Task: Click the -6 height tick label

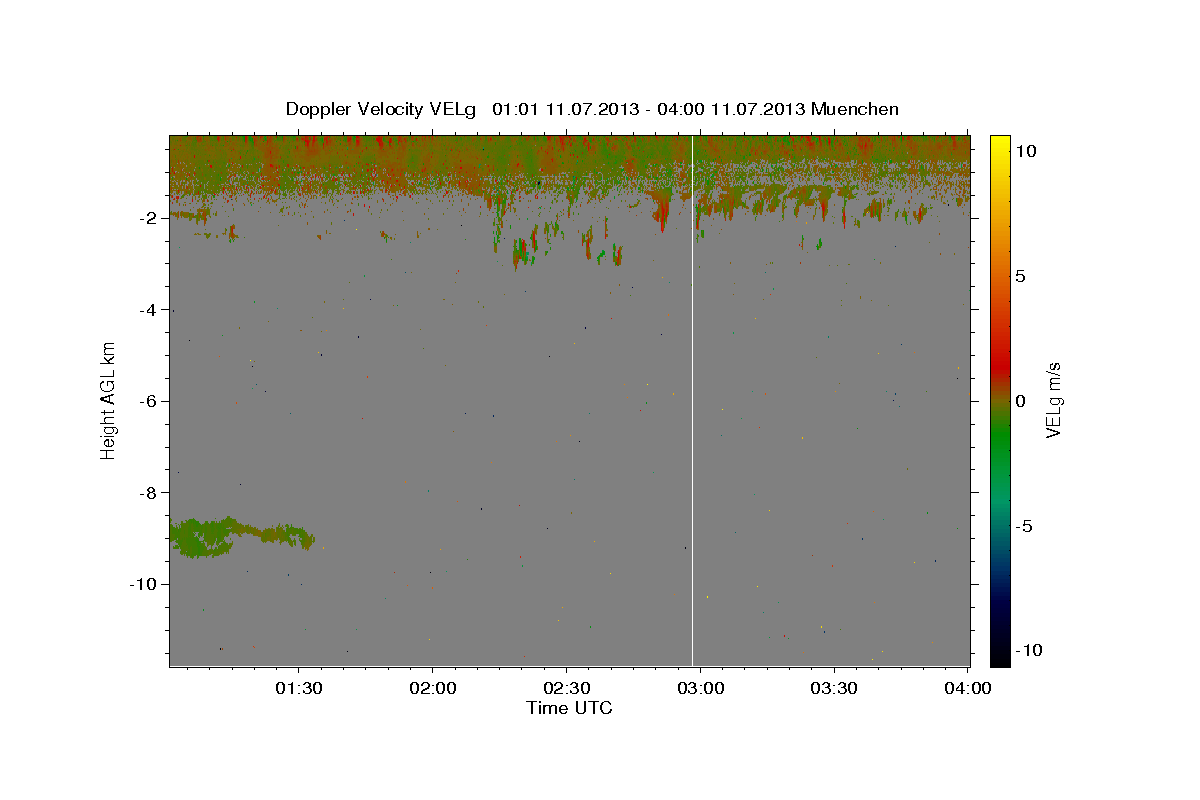Action: click(x=150, y=401)
